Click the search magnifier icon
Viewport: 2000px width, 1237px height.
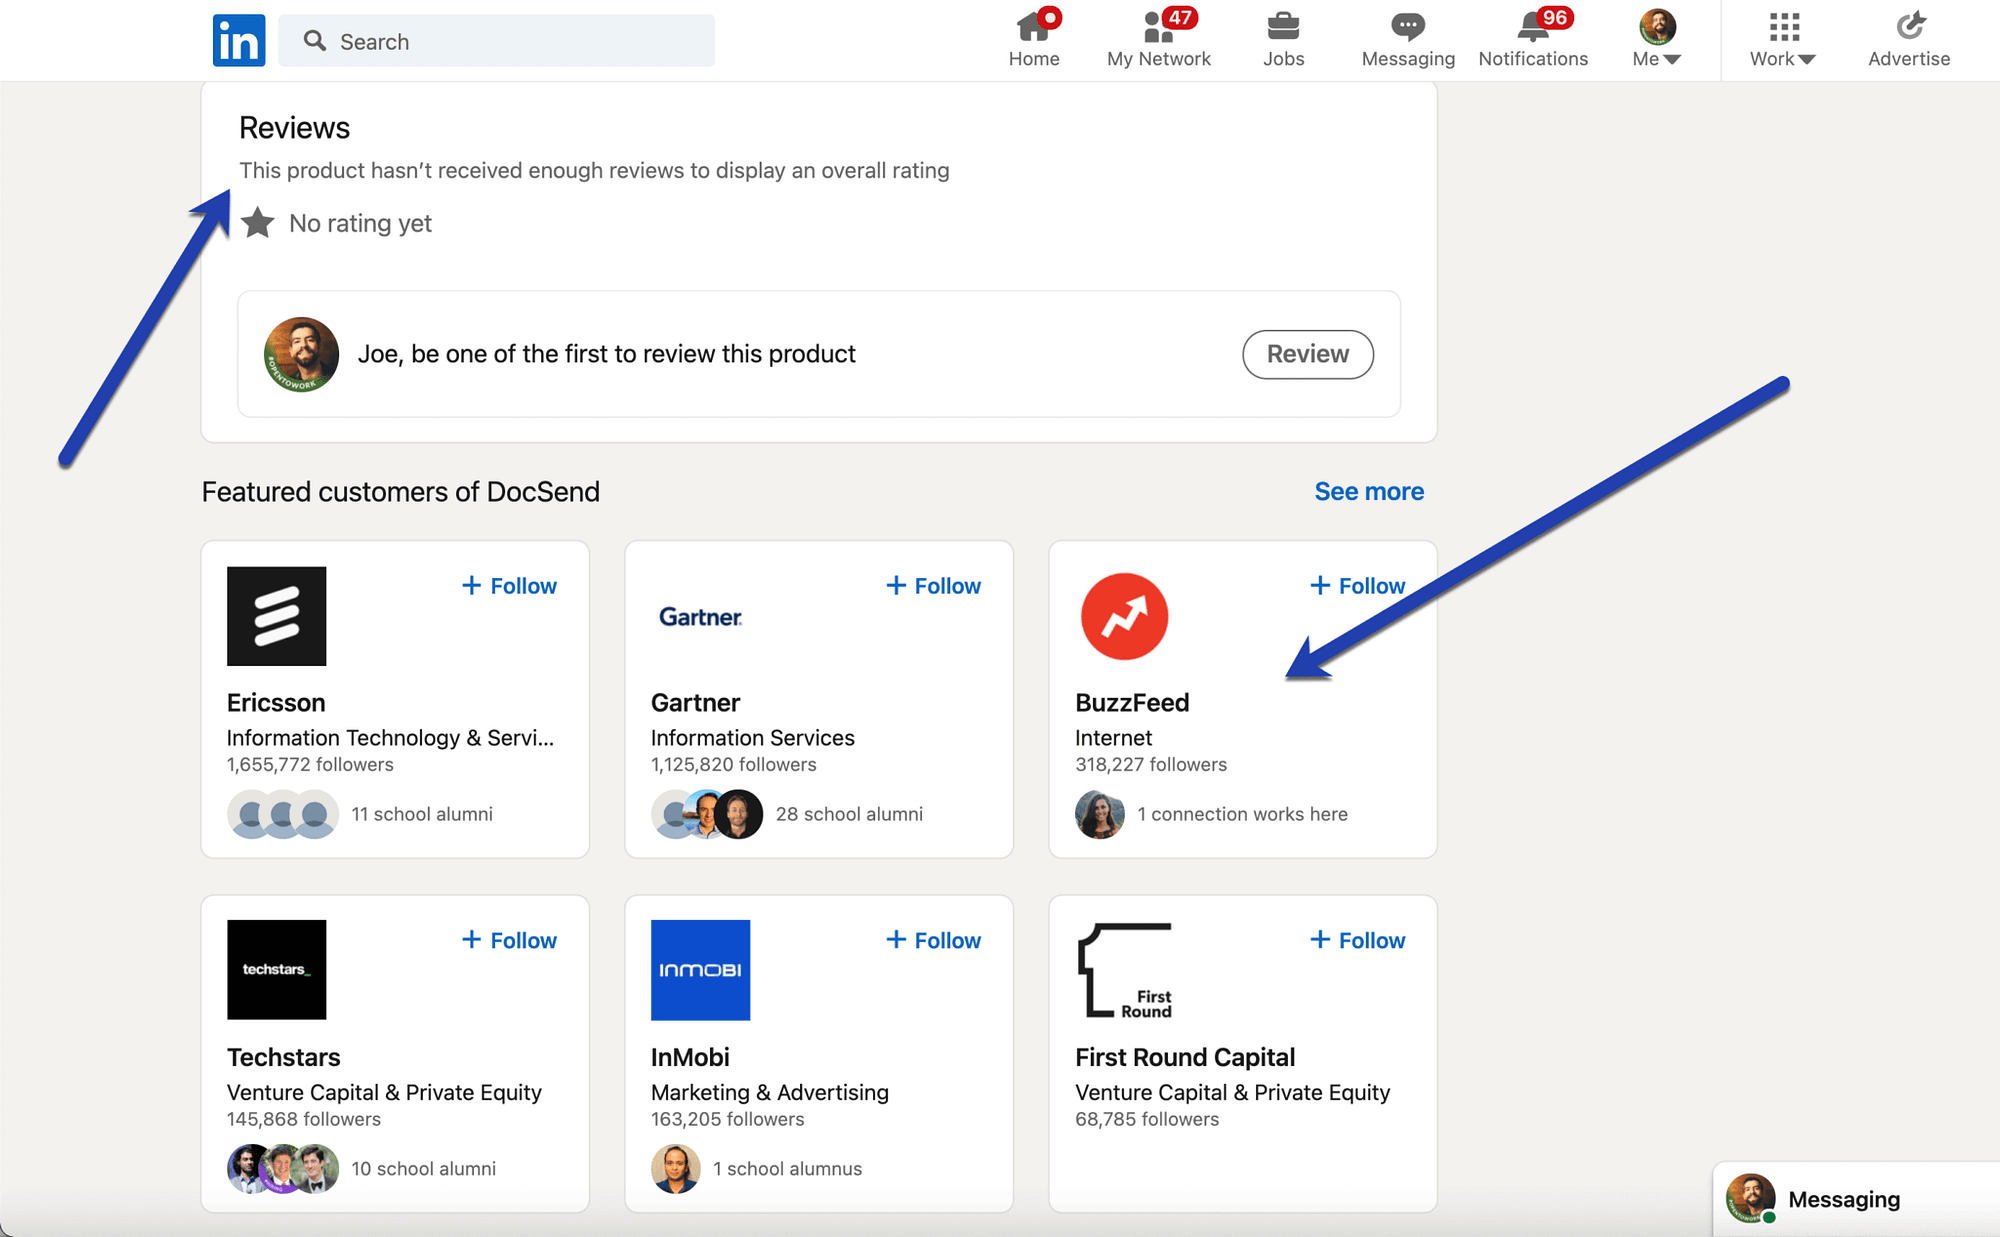(315, 41)
